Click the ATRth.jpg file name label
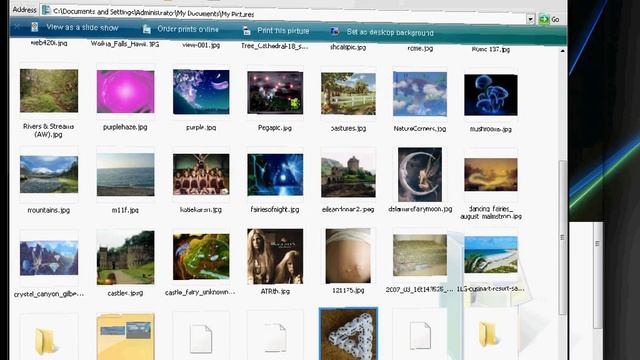The width and height of the screenshot is (640, 360). (x=275, y=291)
